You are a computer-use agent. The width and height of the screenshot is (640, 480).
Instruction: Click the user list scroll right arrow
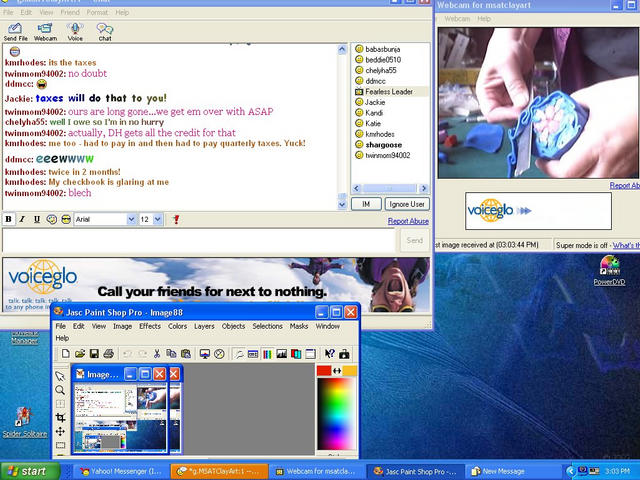point(423,188)
